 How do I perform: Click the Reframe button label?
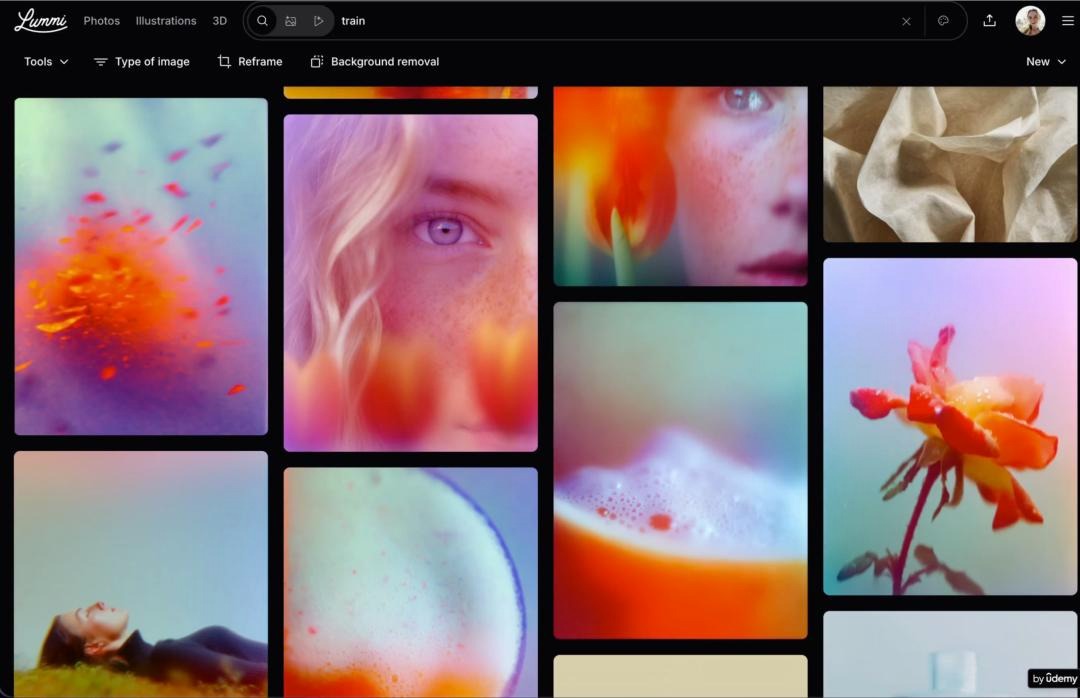(260, 61)
